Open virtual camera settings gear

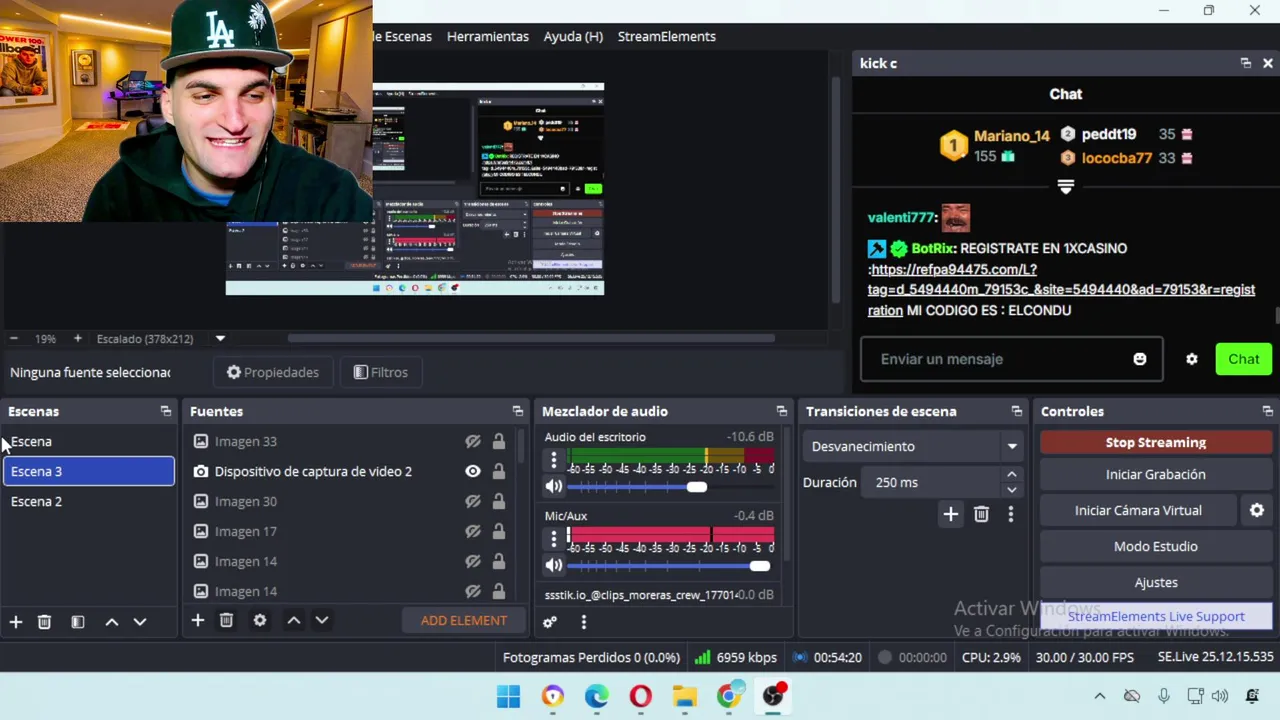pyautogui.click(x=1257, y=510)
